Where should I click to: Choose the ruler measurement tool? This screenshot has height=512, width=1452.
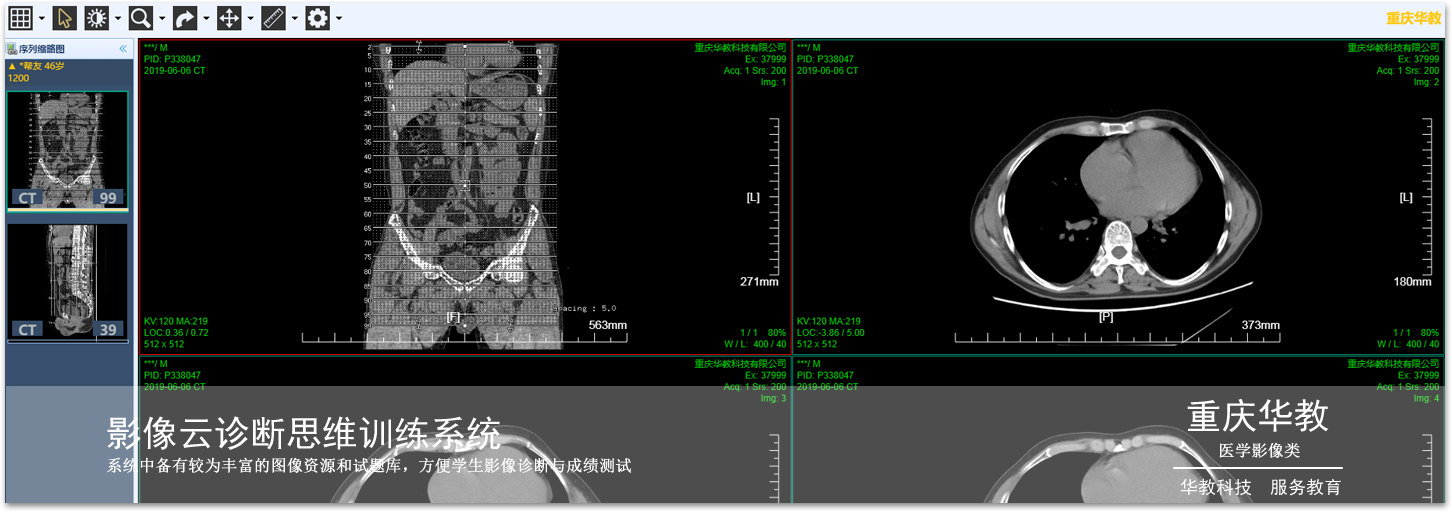point(273,18)
